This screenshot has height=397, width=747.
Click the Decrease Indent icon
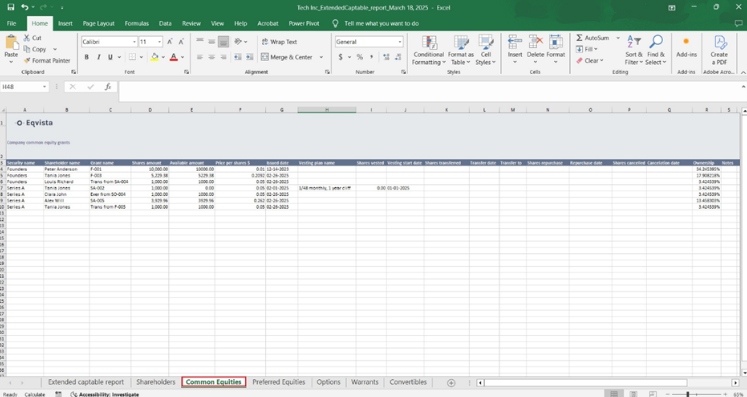238,57
